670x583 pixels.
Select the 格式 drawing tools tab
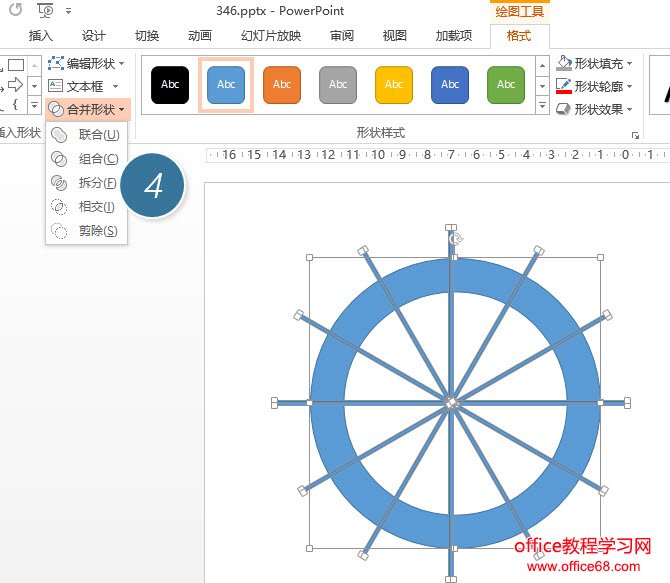pyautogui.click(x=519, y=35)
